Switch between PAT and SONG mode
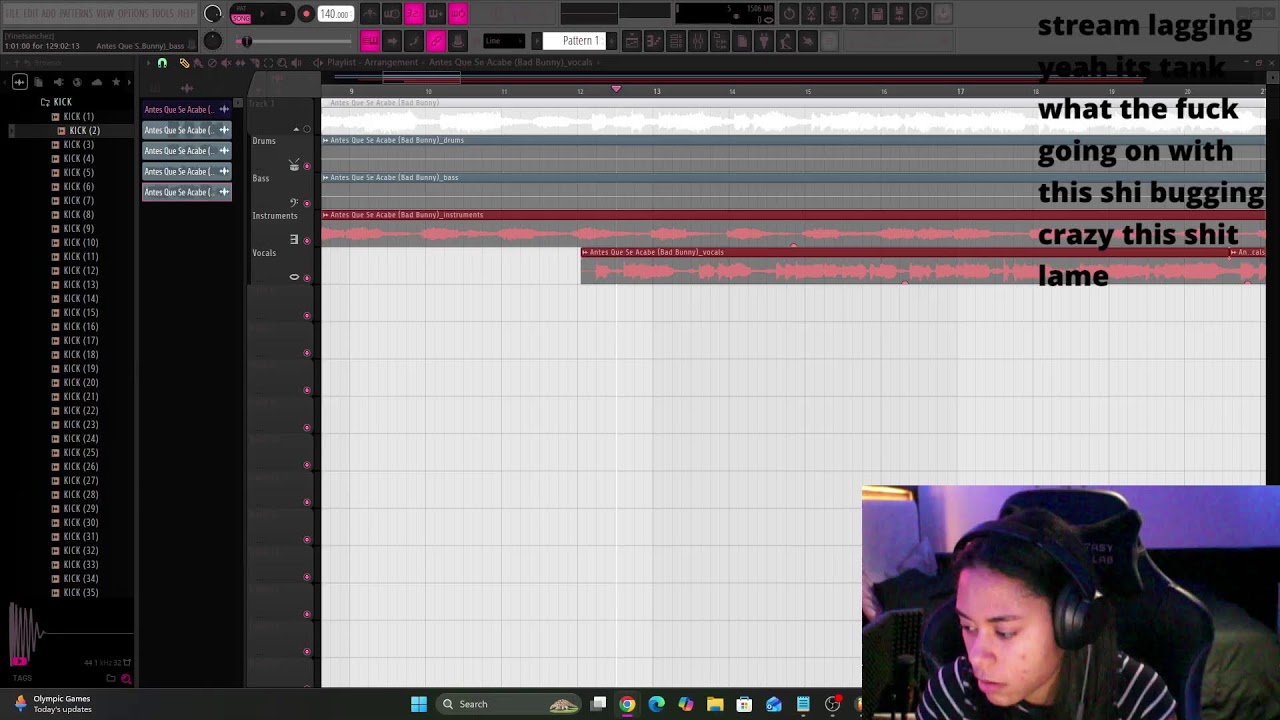 click(241, 14)
